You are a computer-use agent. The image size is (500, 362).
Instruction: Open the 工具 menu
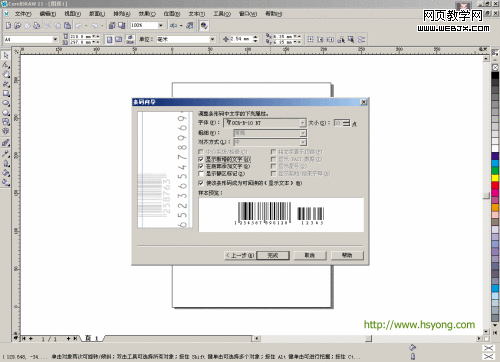222,14
